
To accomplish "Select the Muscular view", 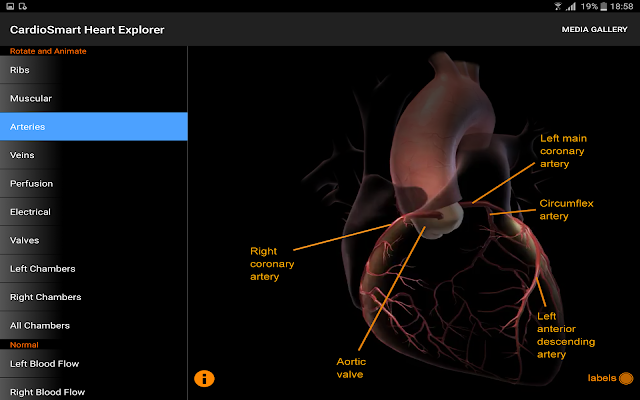I will 93,99.
